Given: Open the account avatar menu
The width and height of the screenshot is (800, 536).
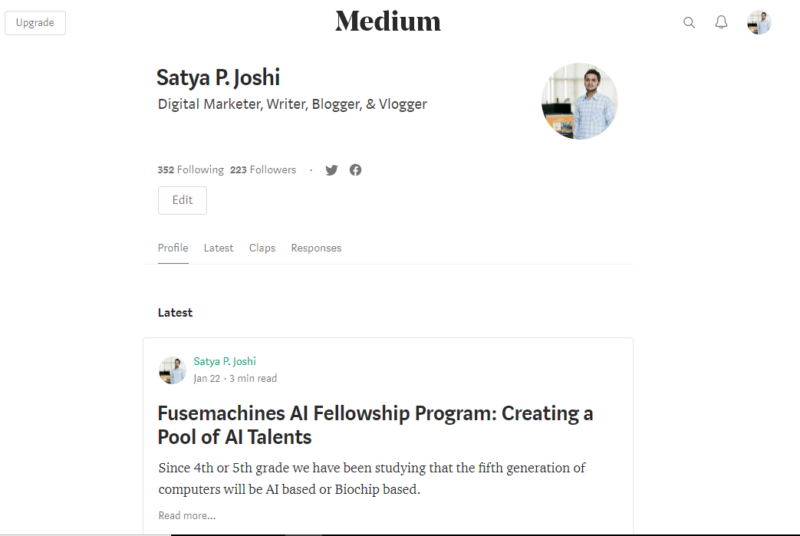Looking at the screenshot, I should click(x=759, y=22).
